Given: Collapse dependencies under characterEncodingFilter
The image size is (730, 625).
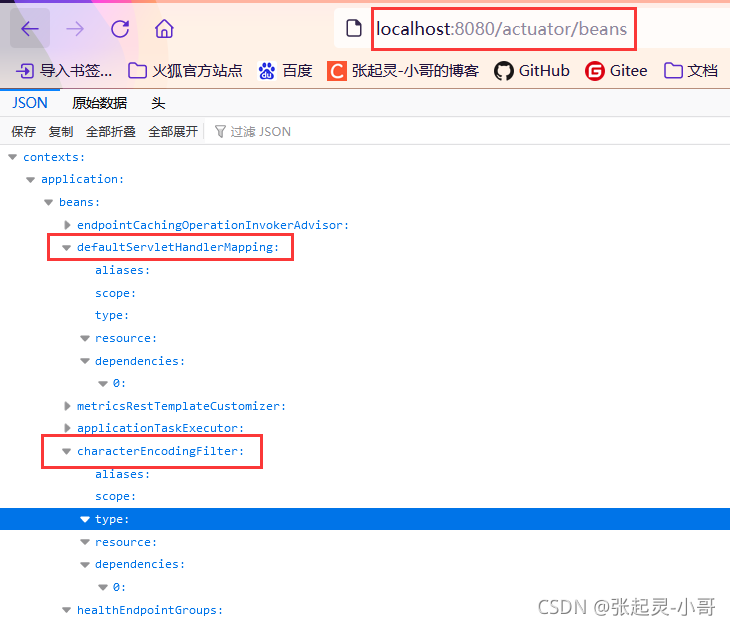Looking at the screenshot, I should point(85,564).
